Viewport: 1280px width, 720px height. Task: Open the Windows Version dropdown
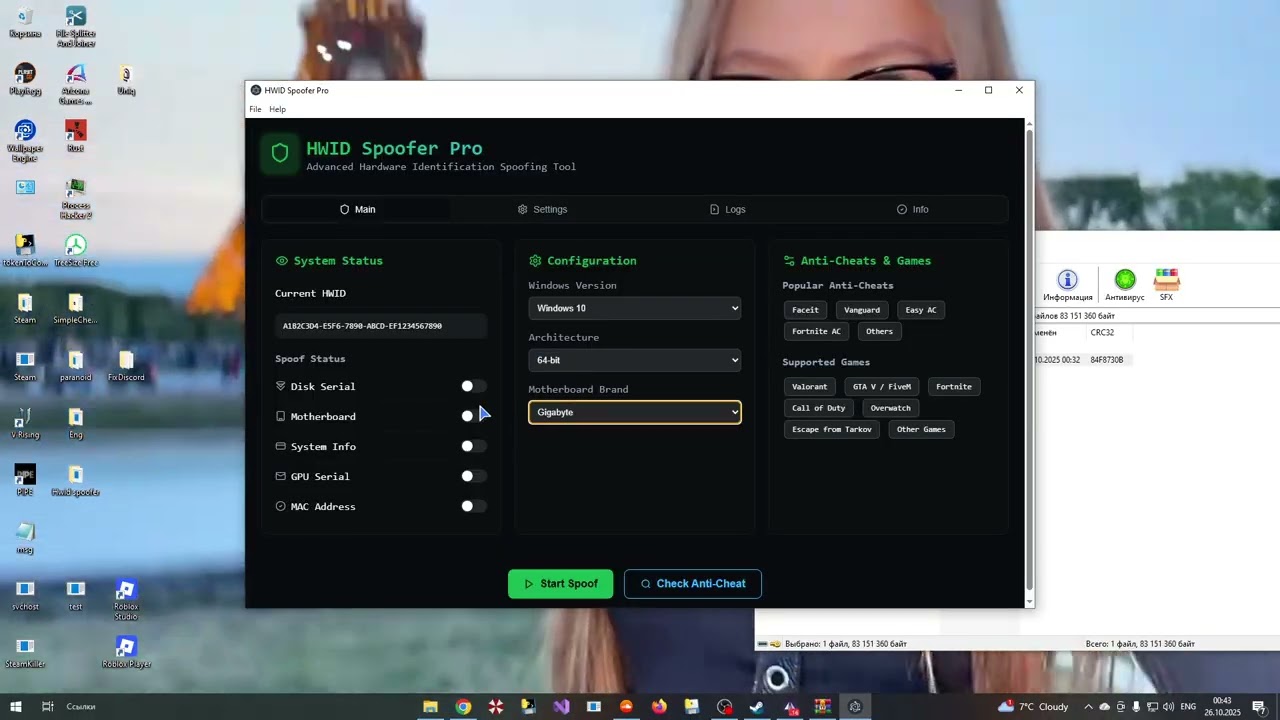click(635, 308)
